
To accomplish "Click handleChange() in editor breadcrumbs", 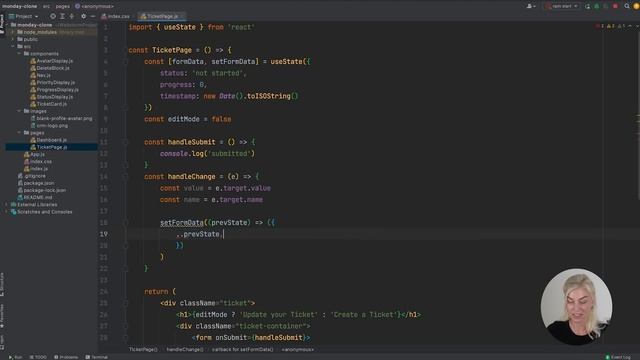I will point(184,349).
